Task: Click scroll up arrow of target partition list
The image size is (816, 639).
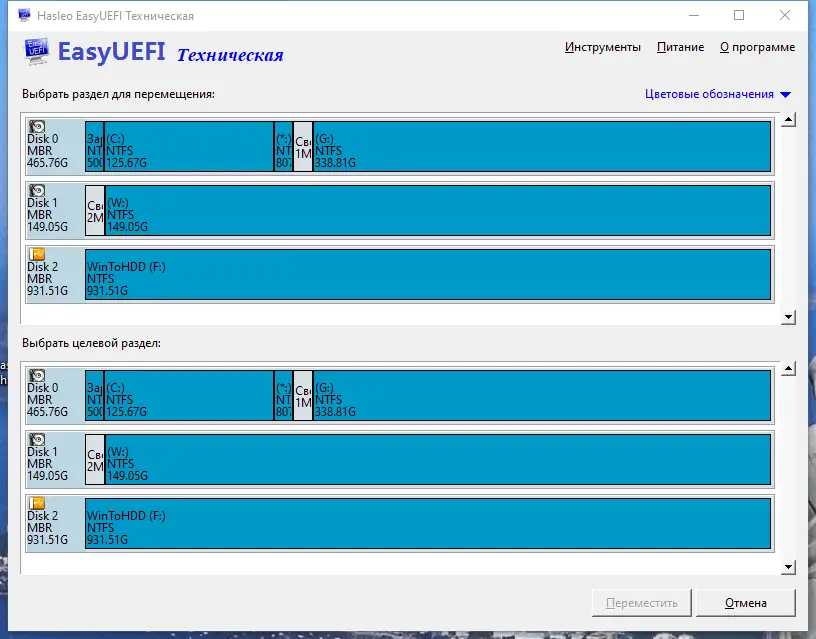Action: 788,369
